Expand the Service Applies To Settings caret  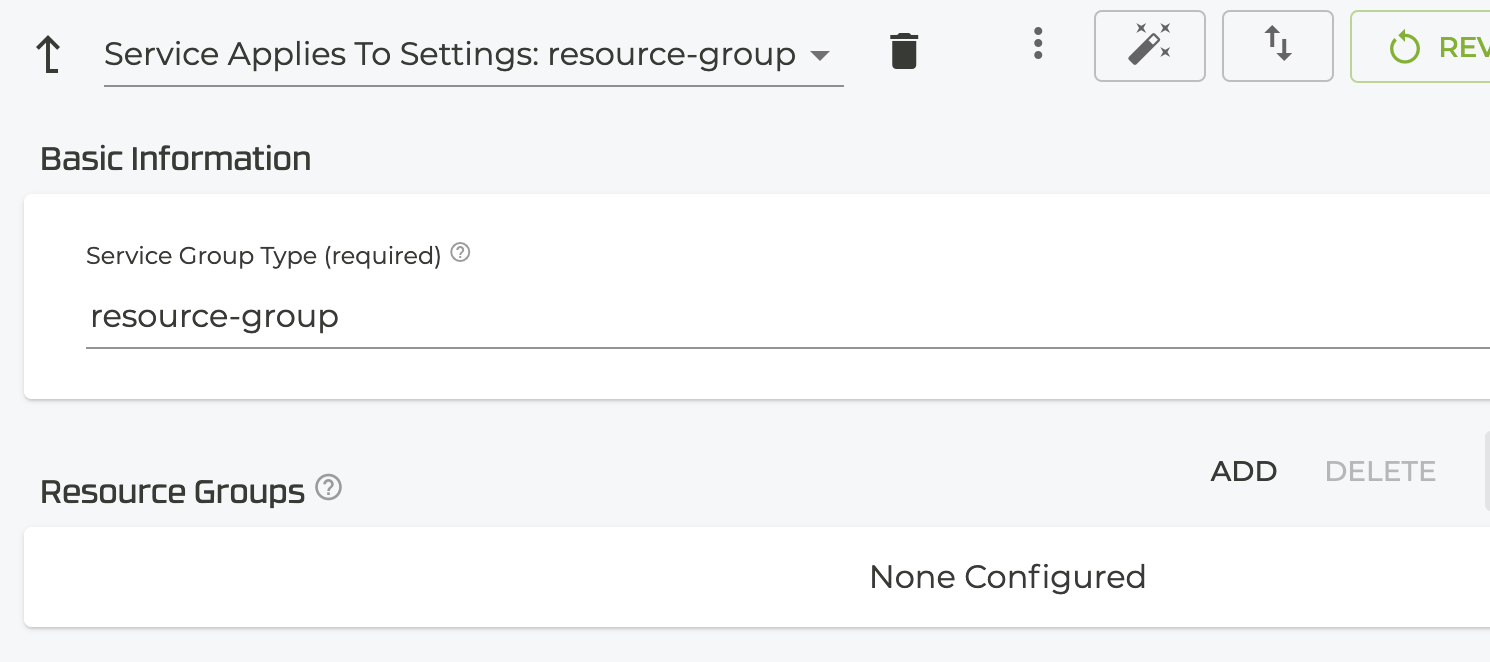820,56
